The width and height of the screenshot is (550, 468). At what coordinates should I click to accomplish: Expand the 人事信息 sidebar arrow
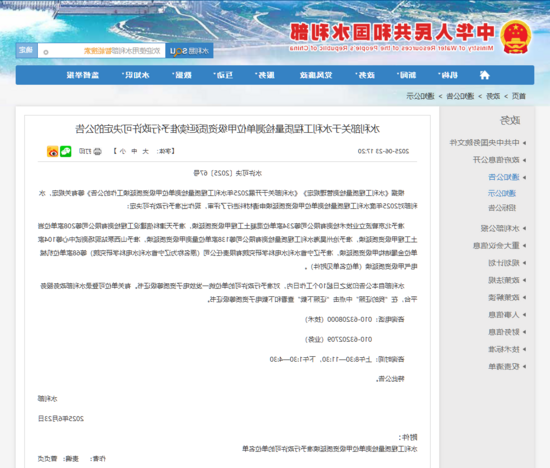(524, 315)
